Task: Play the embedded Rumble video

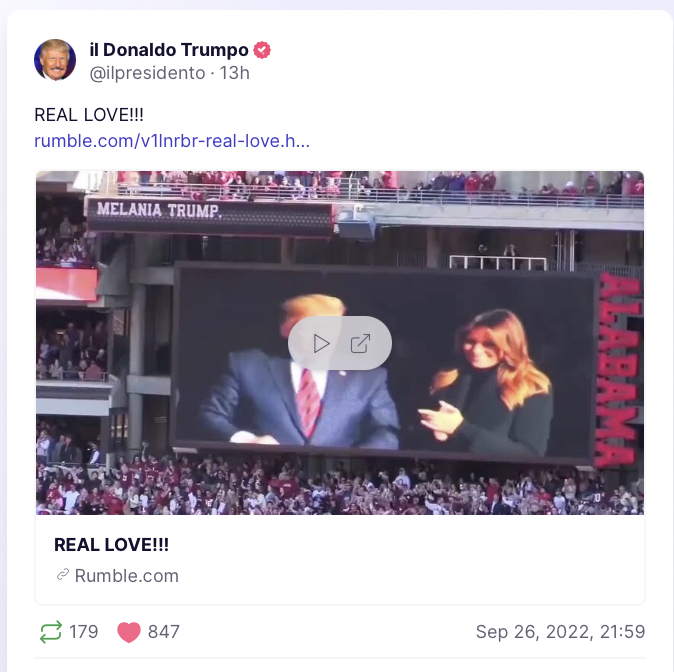Action: pyautogui.click(x=321, y=343)
